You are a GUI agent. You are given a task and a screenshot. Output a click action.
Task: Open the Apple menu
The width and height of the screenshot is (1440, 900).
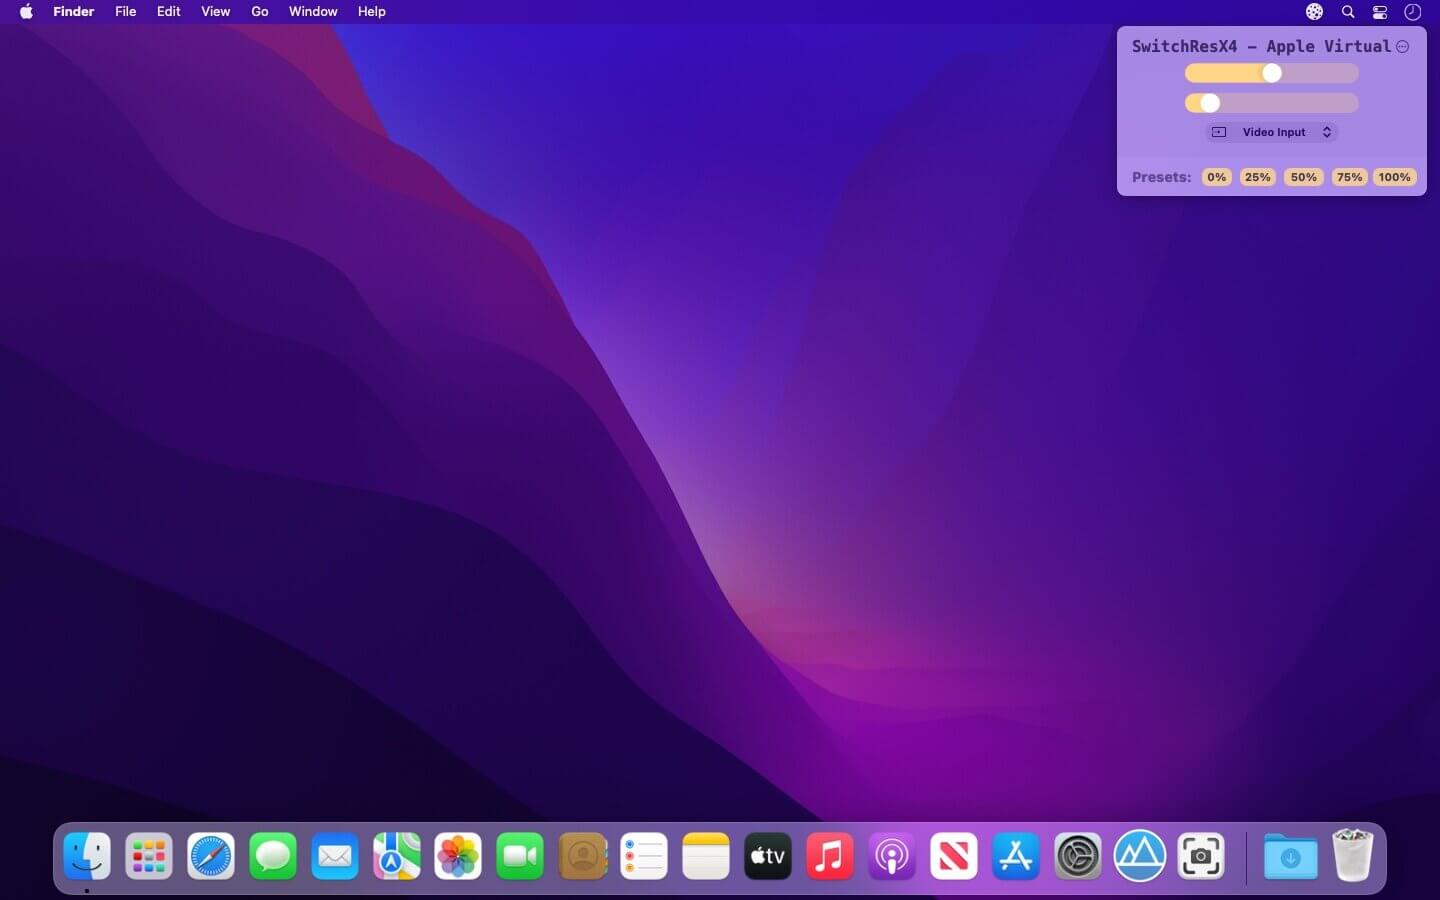click(26, 12)
